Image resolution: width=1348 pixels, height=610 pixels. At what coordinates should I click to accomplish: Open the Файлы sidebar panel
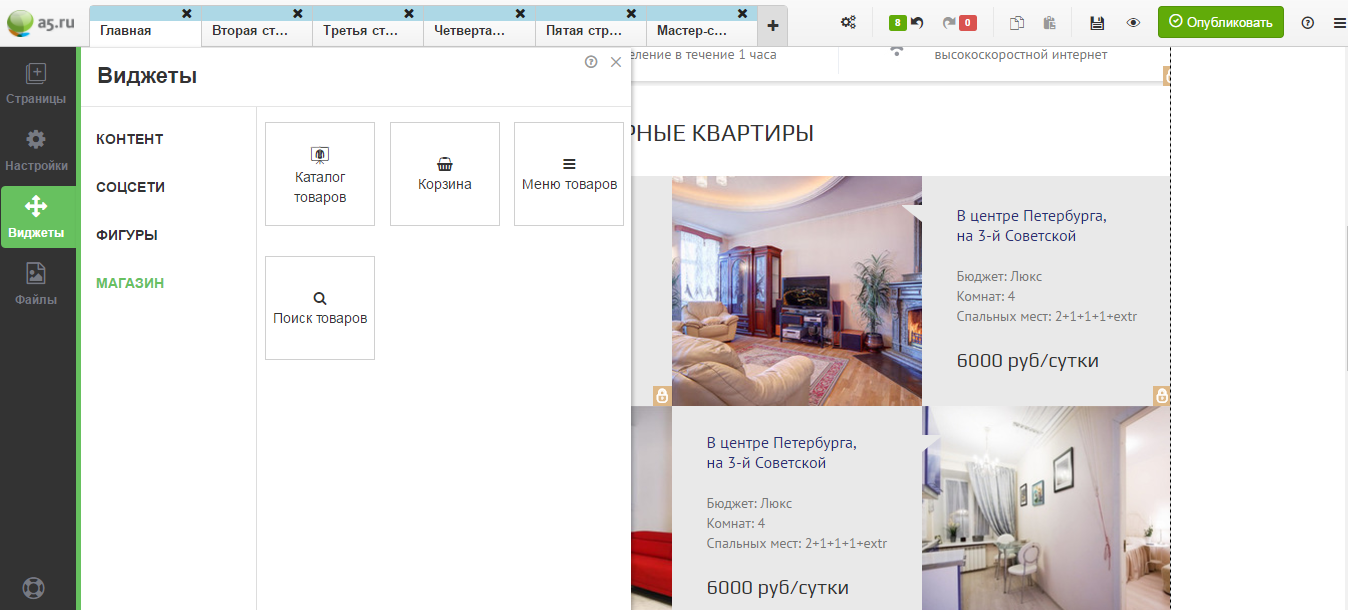tap(36, 285)
